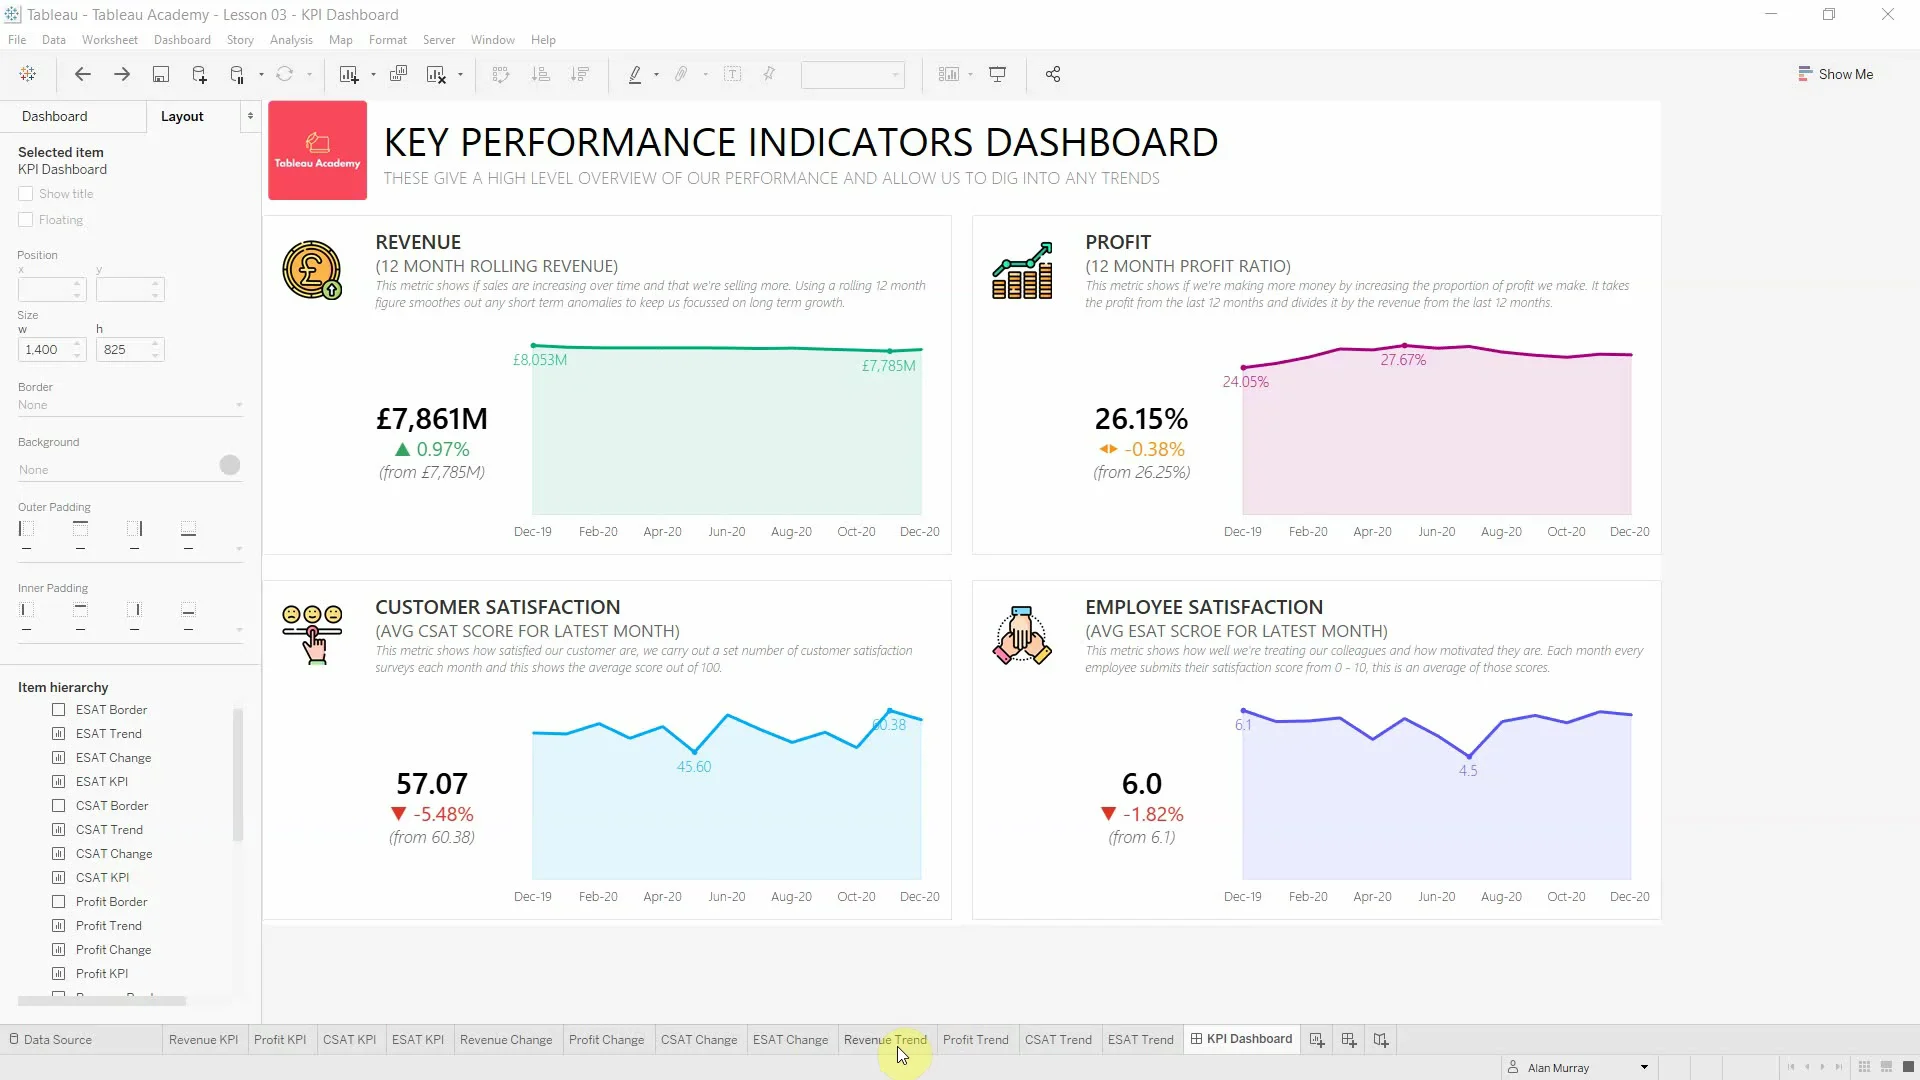1920x1080 pixels.
Task: Click the New Worksheet toolbar icon
Action: click(348, 74)
